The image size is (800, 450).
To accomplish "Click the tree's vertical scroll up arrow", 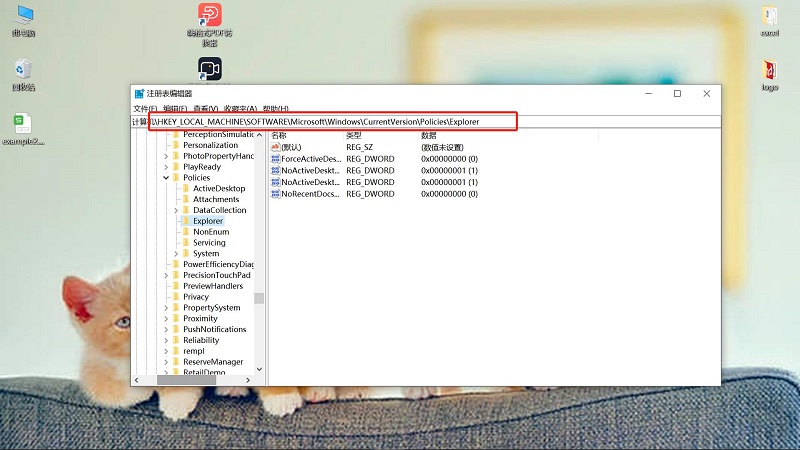I will click(x=259, y=135).
